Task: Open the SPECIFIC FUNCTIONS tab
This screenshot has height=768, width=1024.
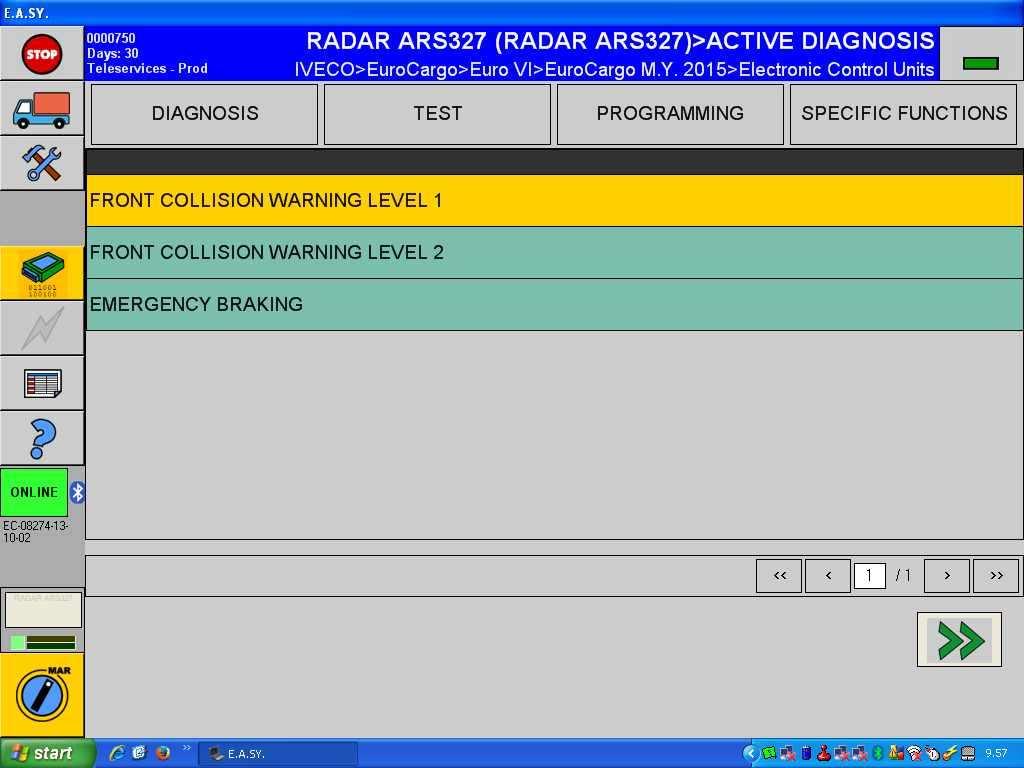Action: tap(904, 114)
